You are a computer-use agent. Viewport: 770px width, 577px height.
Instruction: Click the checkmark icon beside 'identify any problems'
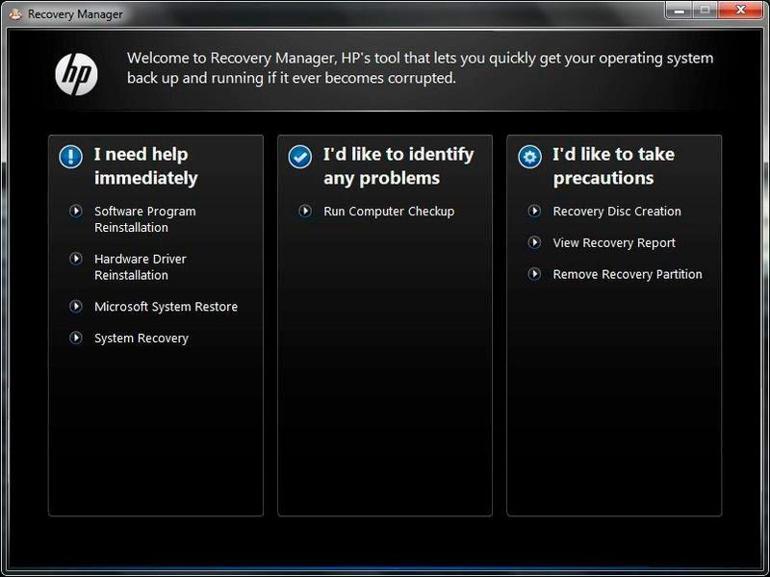click(299, 157)
